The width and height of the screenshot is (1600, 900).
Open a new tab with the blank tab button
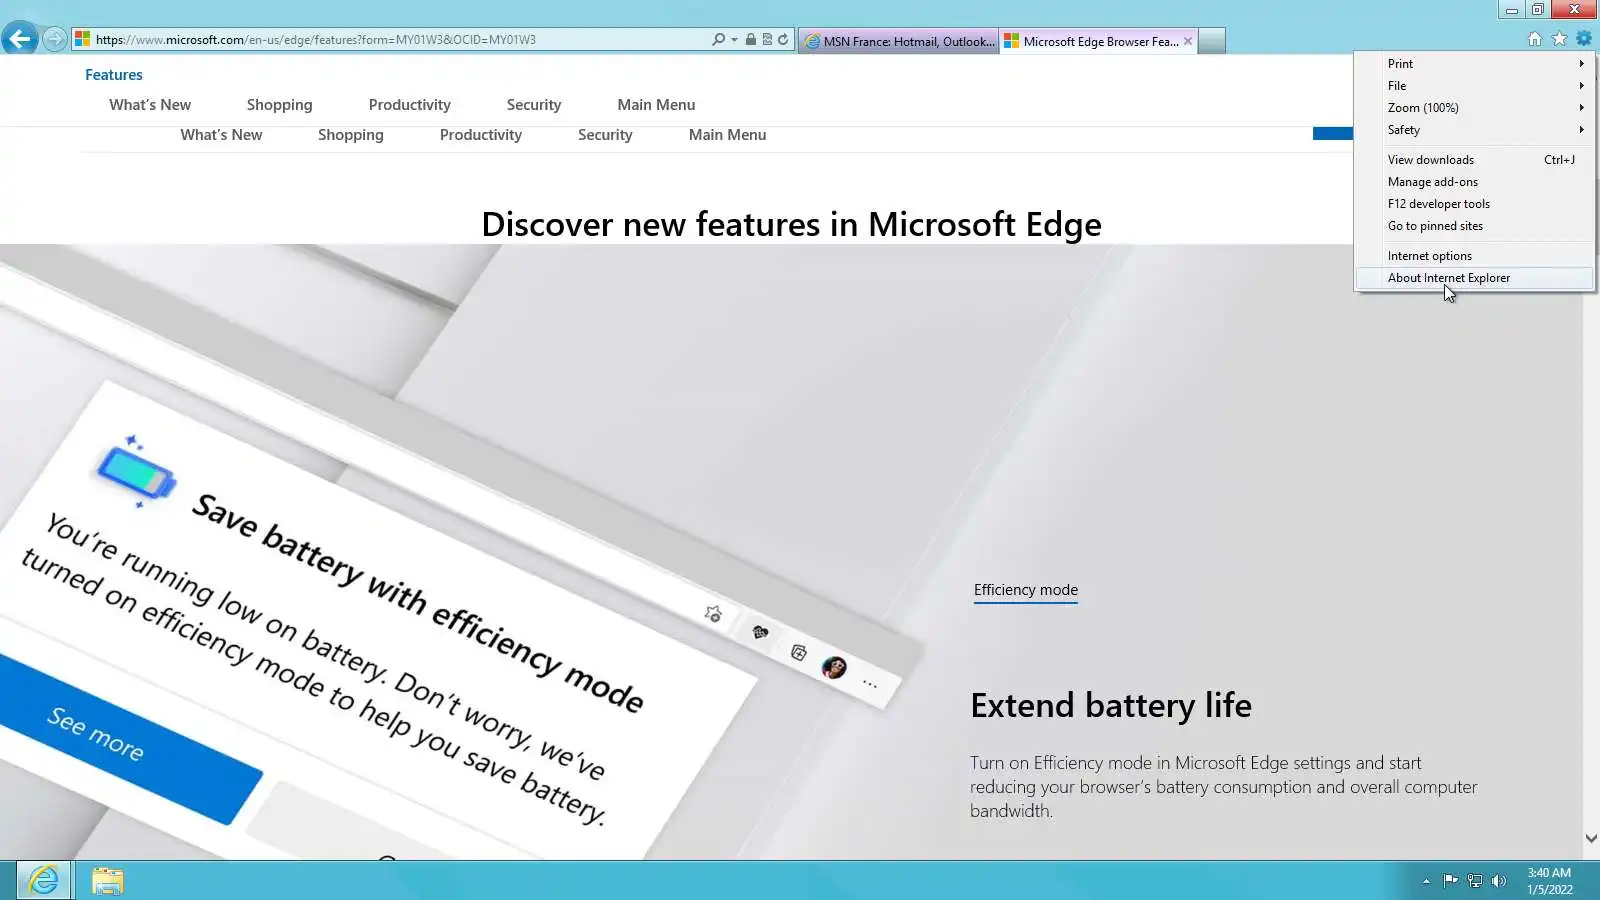1212,41
